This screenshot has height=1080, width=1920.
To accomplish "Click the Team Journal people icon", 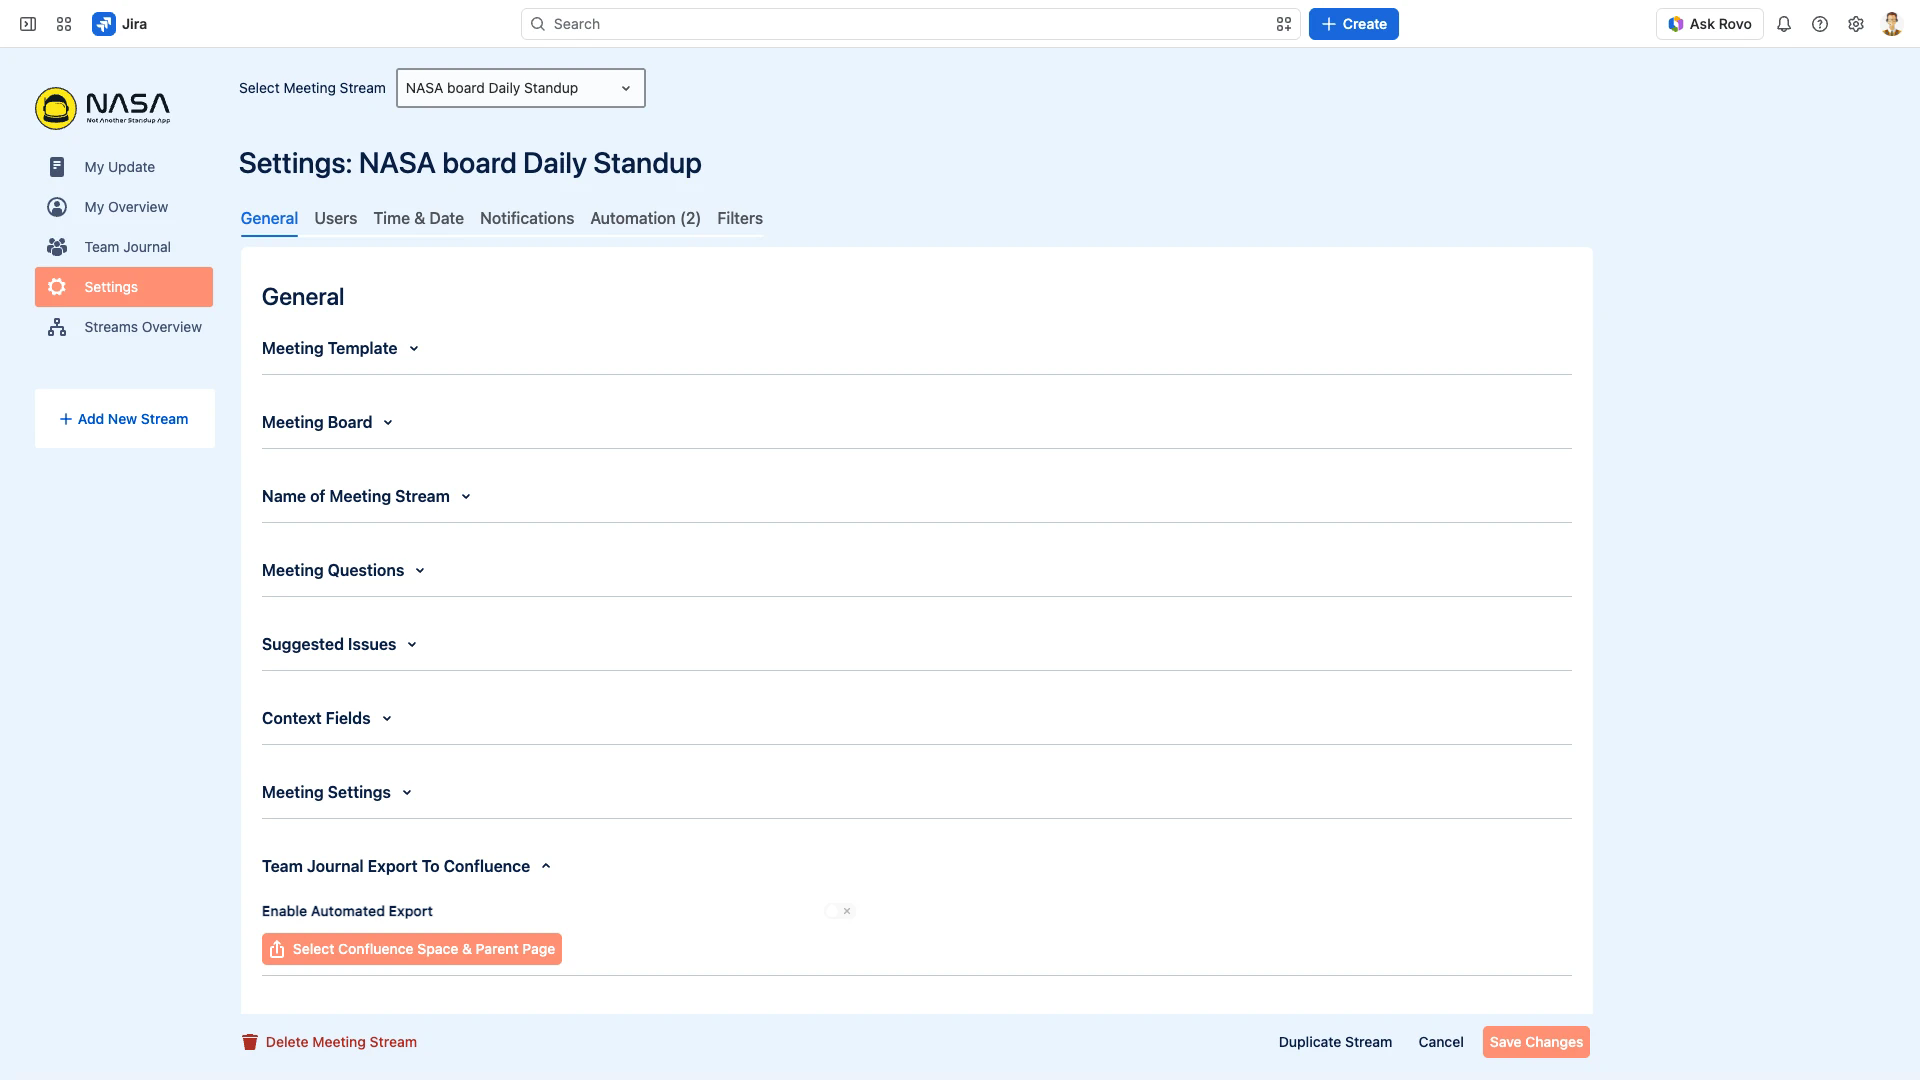I will pos(57,247).
